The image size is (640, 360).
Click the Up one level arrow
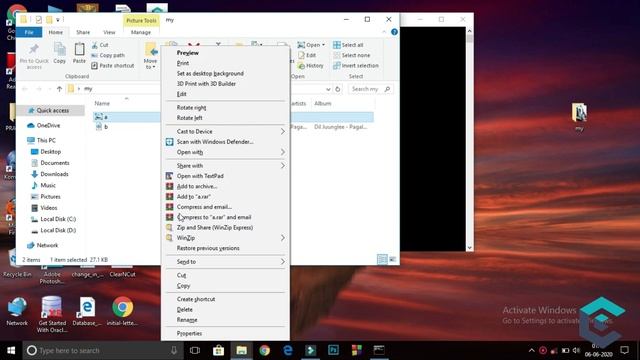tap(60, 89)
